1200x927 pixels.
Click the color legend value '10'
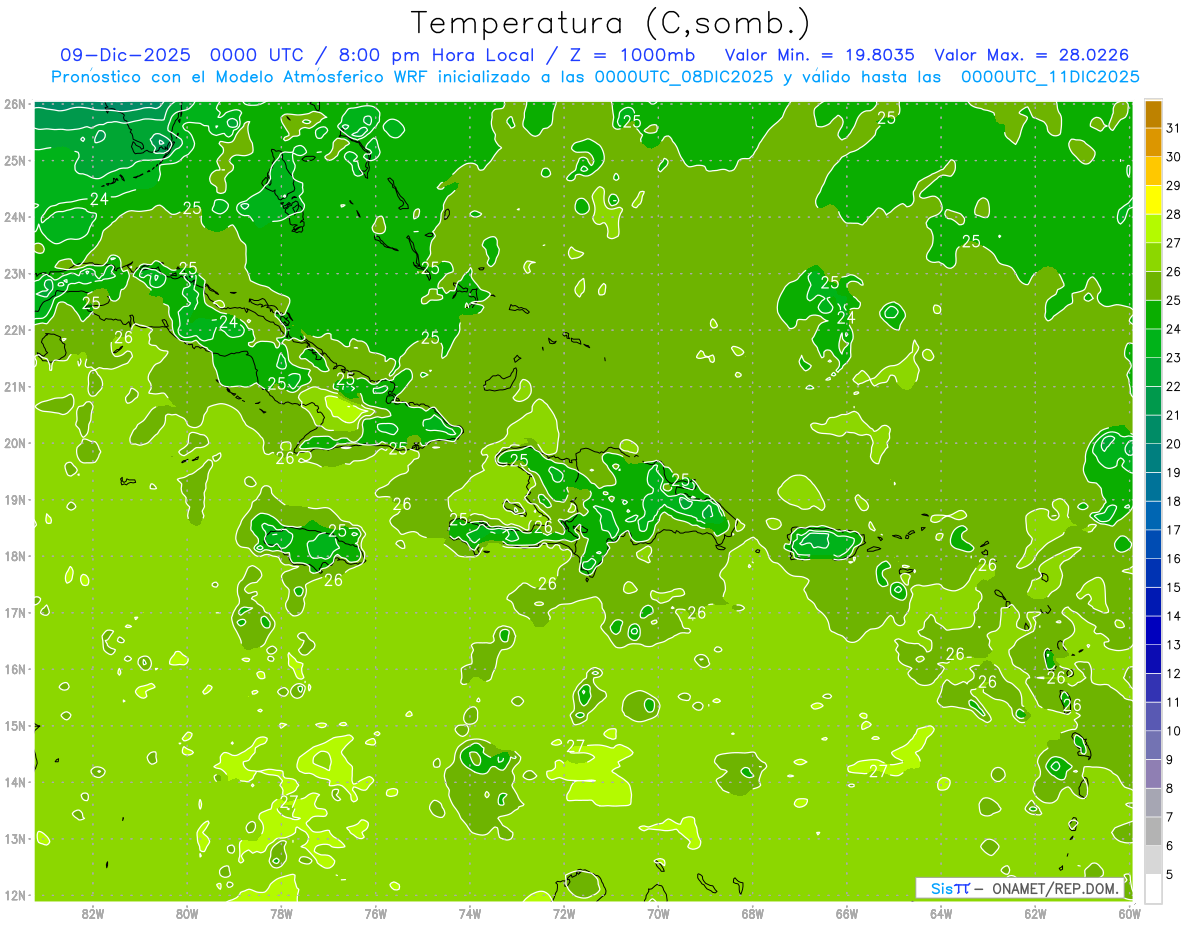point(1174,731)
